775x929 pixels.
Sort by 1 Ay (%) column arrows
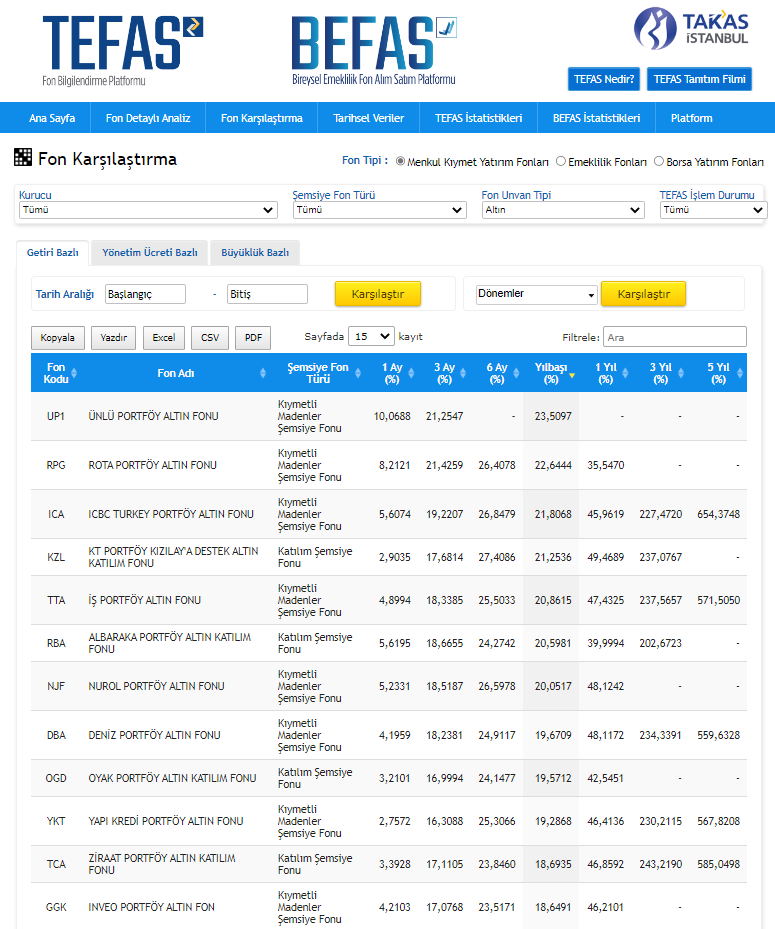pos(411,373)
